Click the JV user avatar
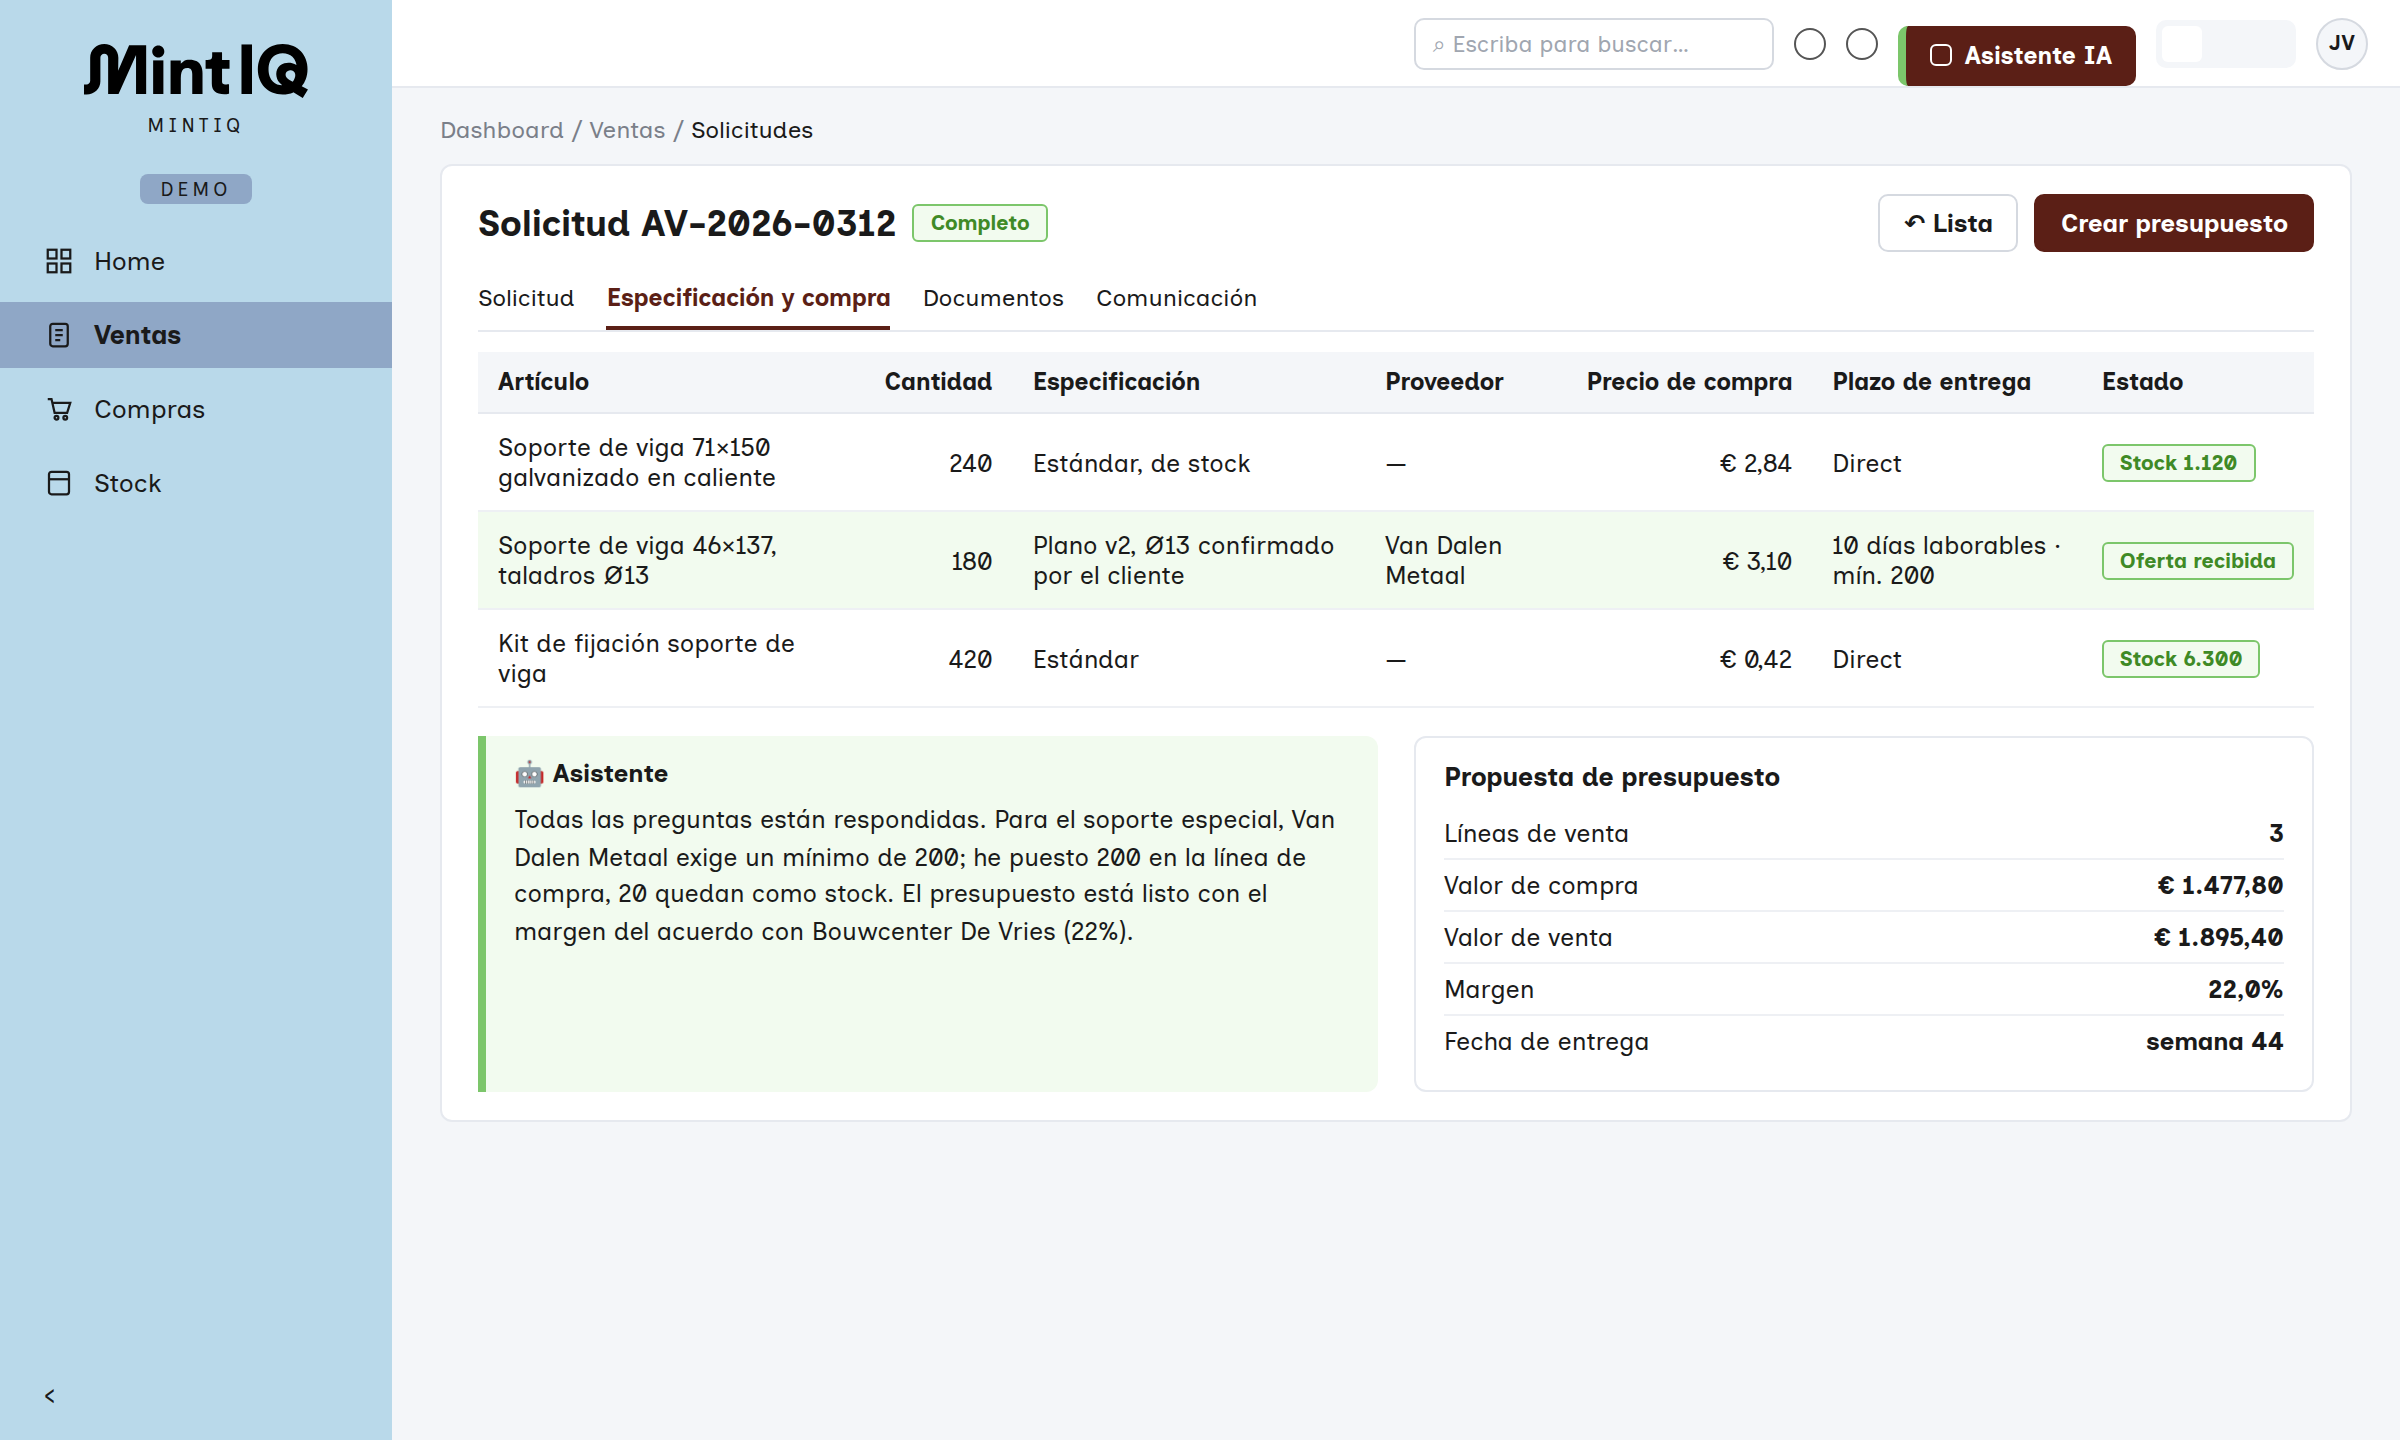2400x1440 pixels. pos(2341,44)
